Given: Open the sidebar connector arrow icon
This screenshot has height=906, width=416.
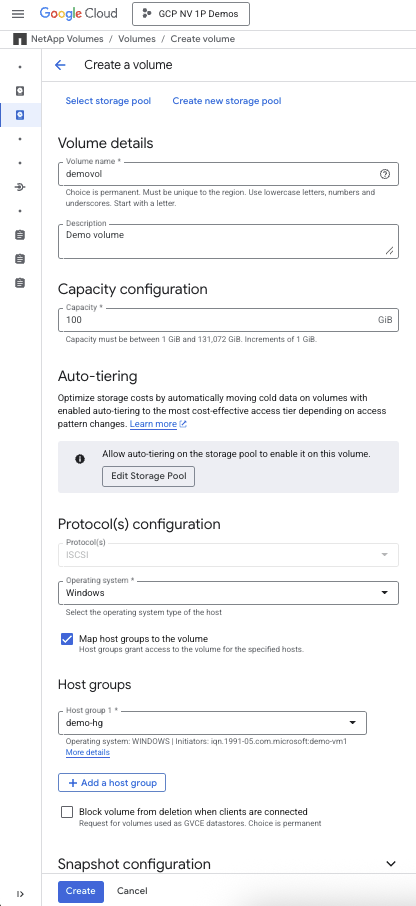Looking at the screenshot, I should click(20, 187).
